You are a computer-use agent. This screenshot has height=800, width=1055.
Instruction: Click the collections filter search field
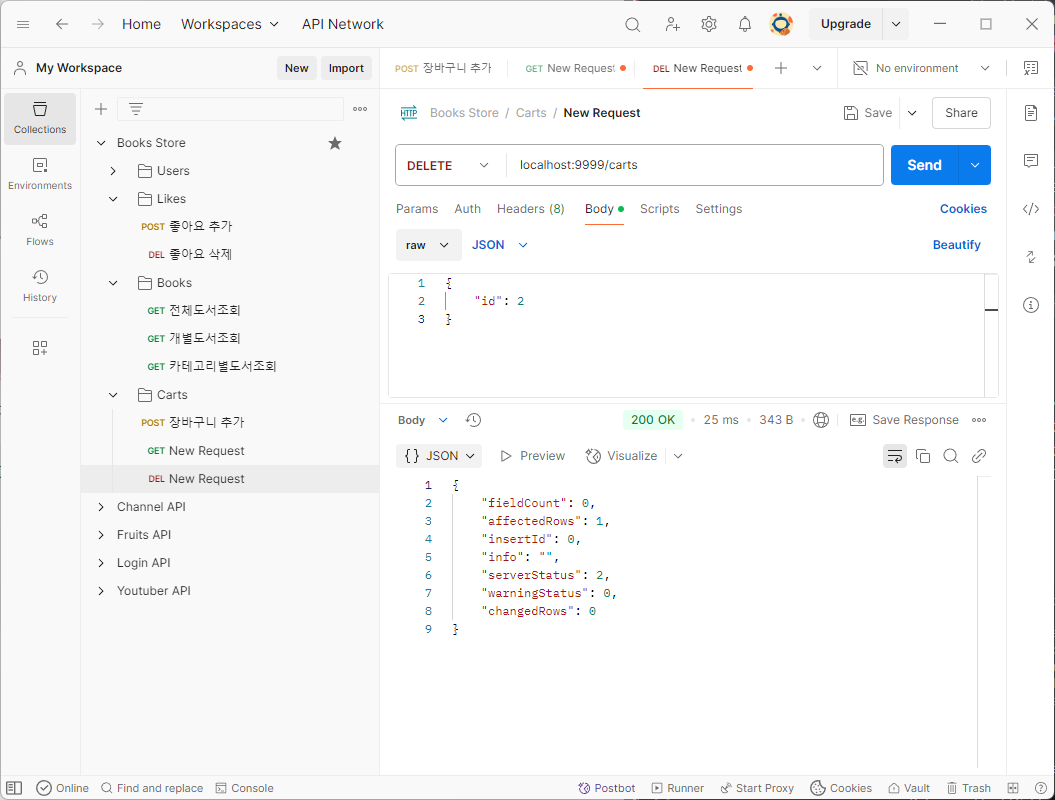point(230,109)
